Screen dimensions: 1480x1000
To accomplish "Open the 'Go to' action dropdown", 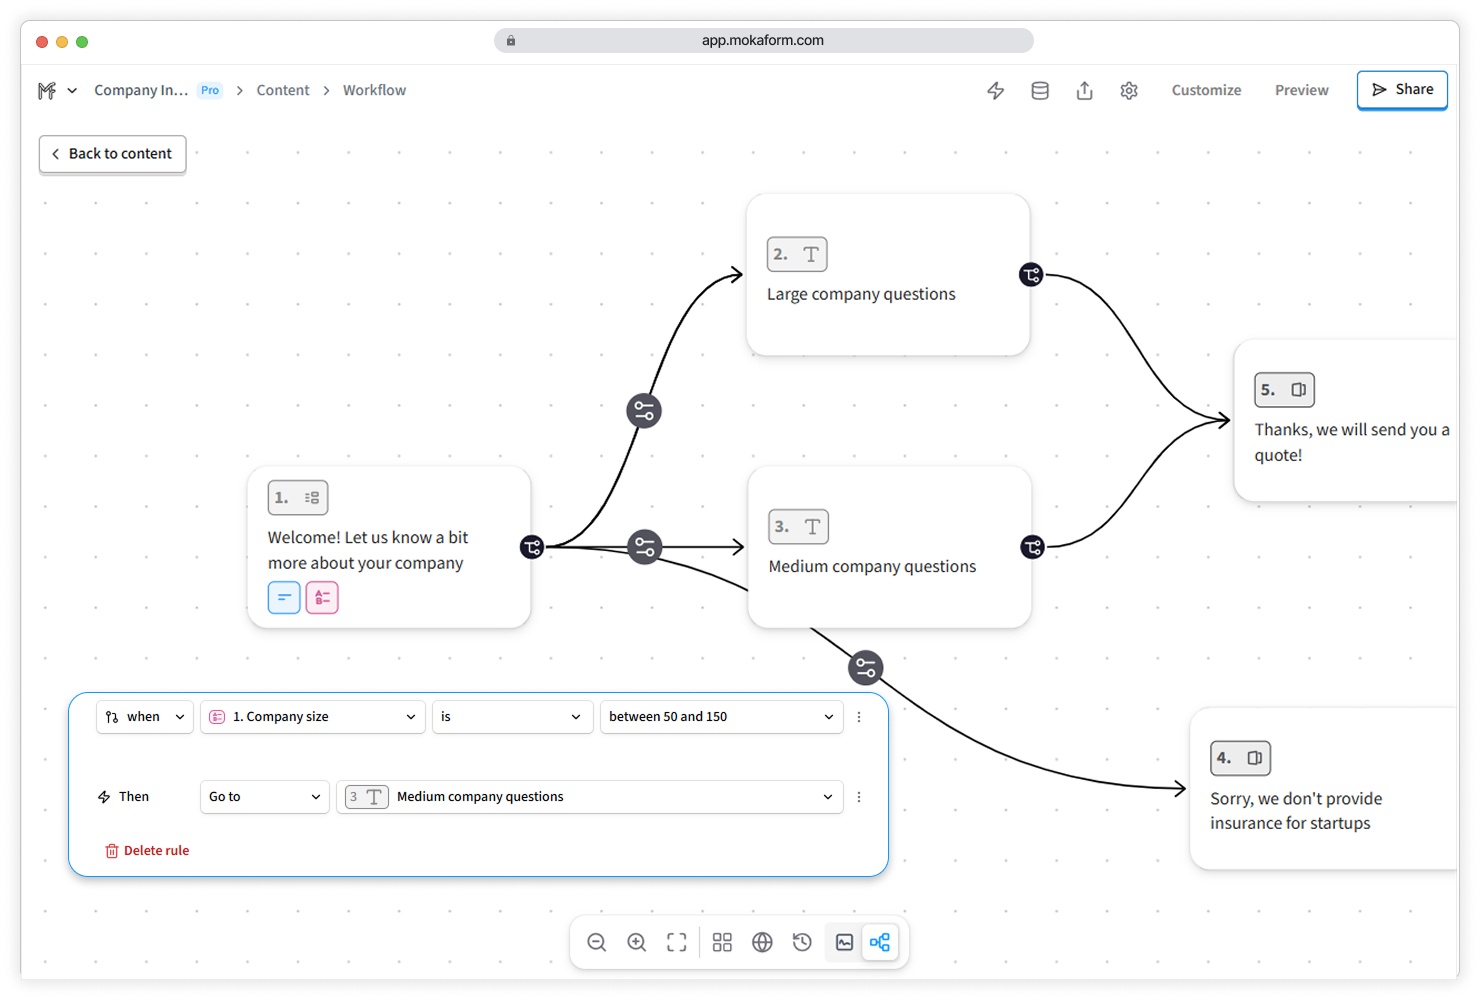I will click(265, 797).
